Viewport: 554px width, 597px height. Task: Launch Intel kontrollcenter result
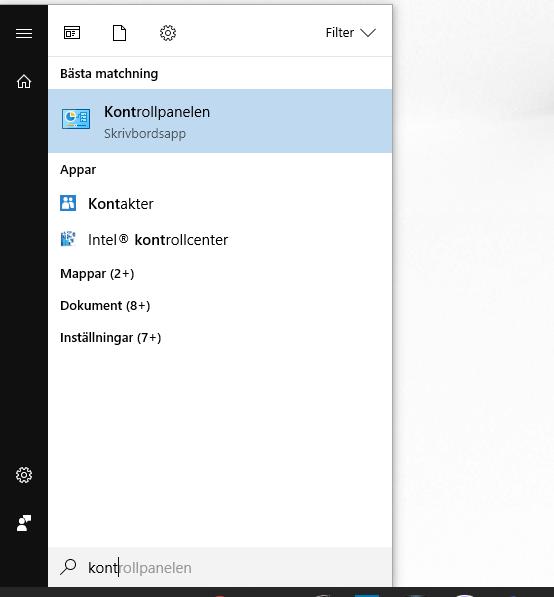coord(220,240)
